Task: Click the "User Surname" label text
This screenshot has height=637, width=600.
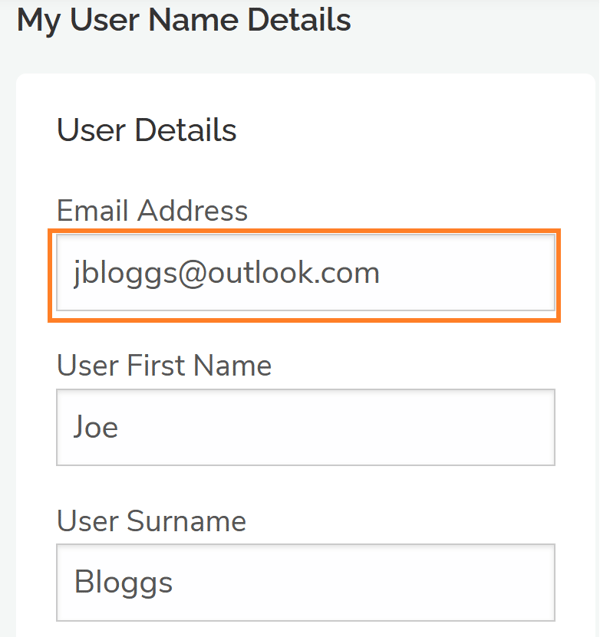Action: (x=151, y=521)
